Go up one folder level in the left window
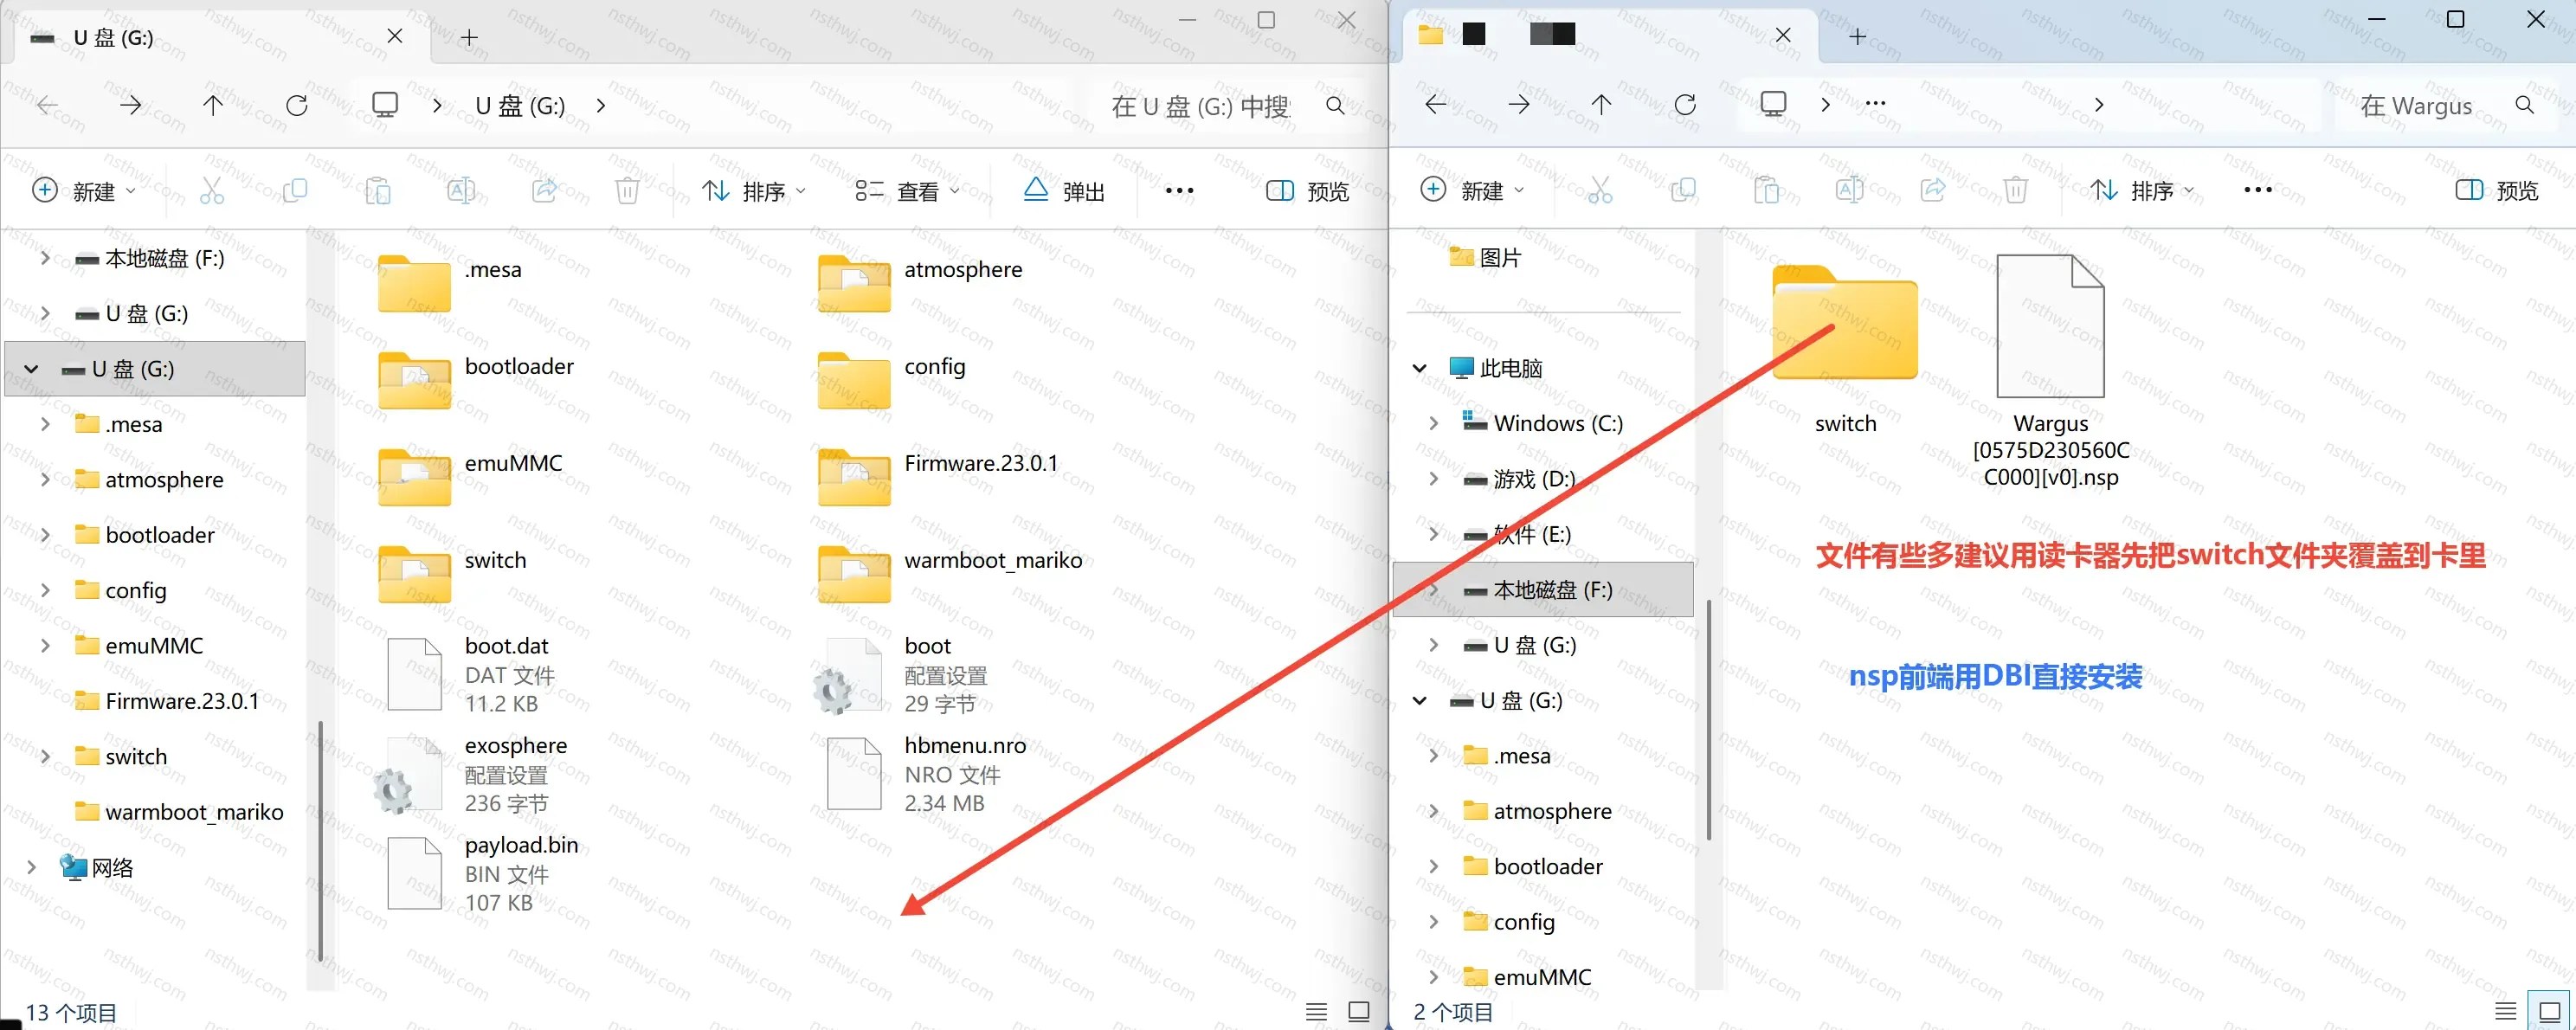 (x=213, y=105)
